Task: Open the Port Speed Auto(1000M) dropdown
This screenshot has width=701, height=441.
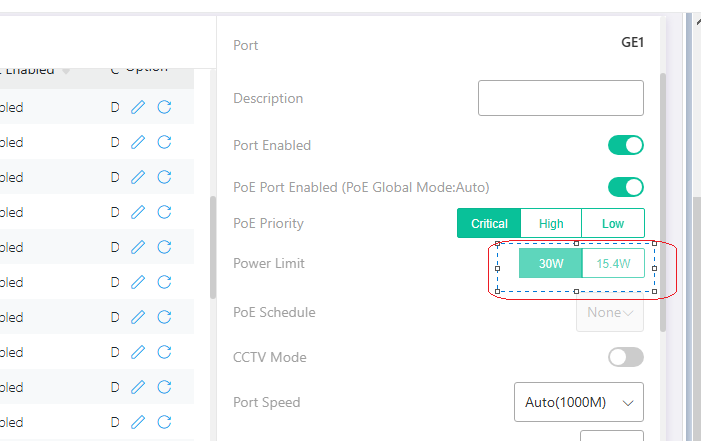Action: [x=579, y=402]
